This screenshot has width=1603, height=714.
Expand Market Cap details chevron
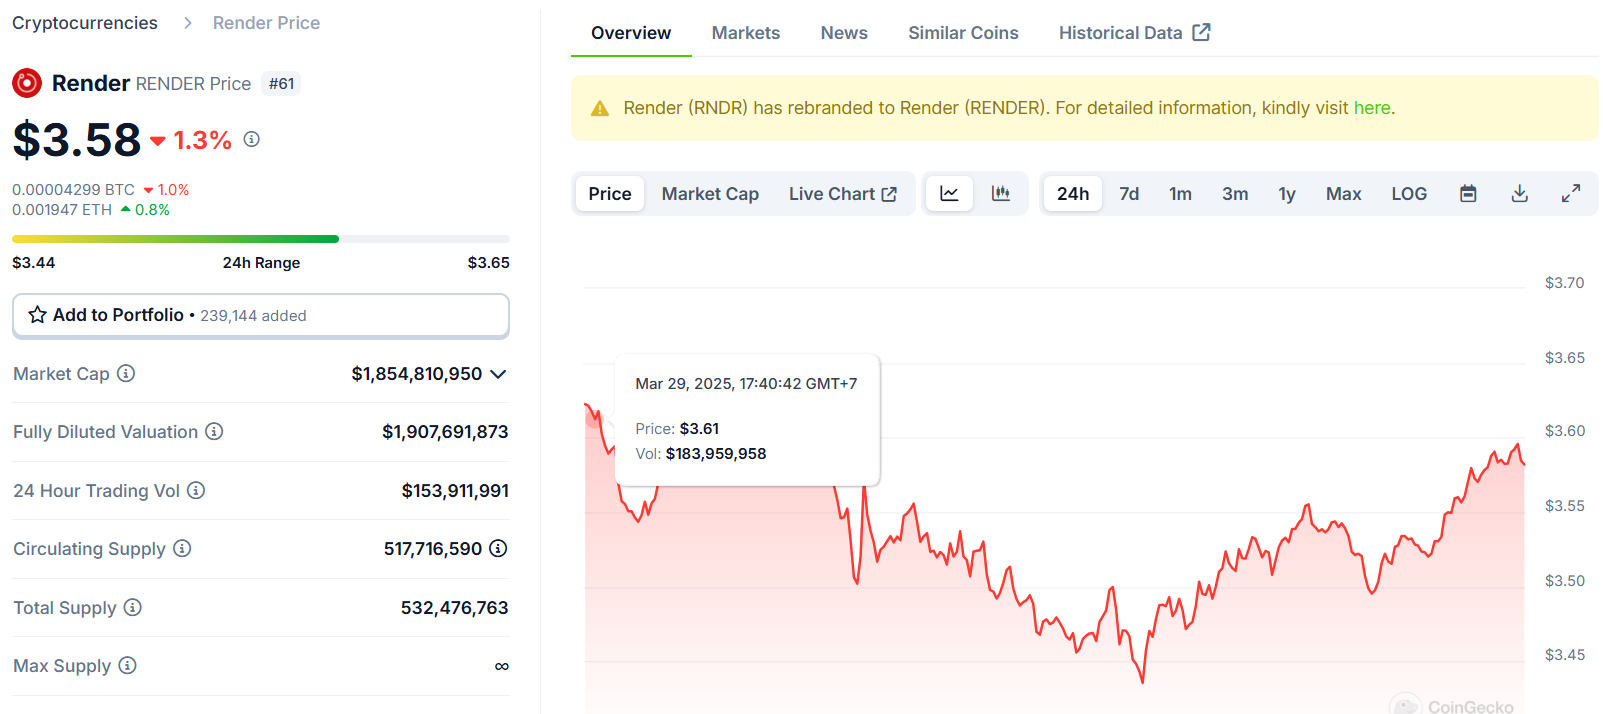498,374
